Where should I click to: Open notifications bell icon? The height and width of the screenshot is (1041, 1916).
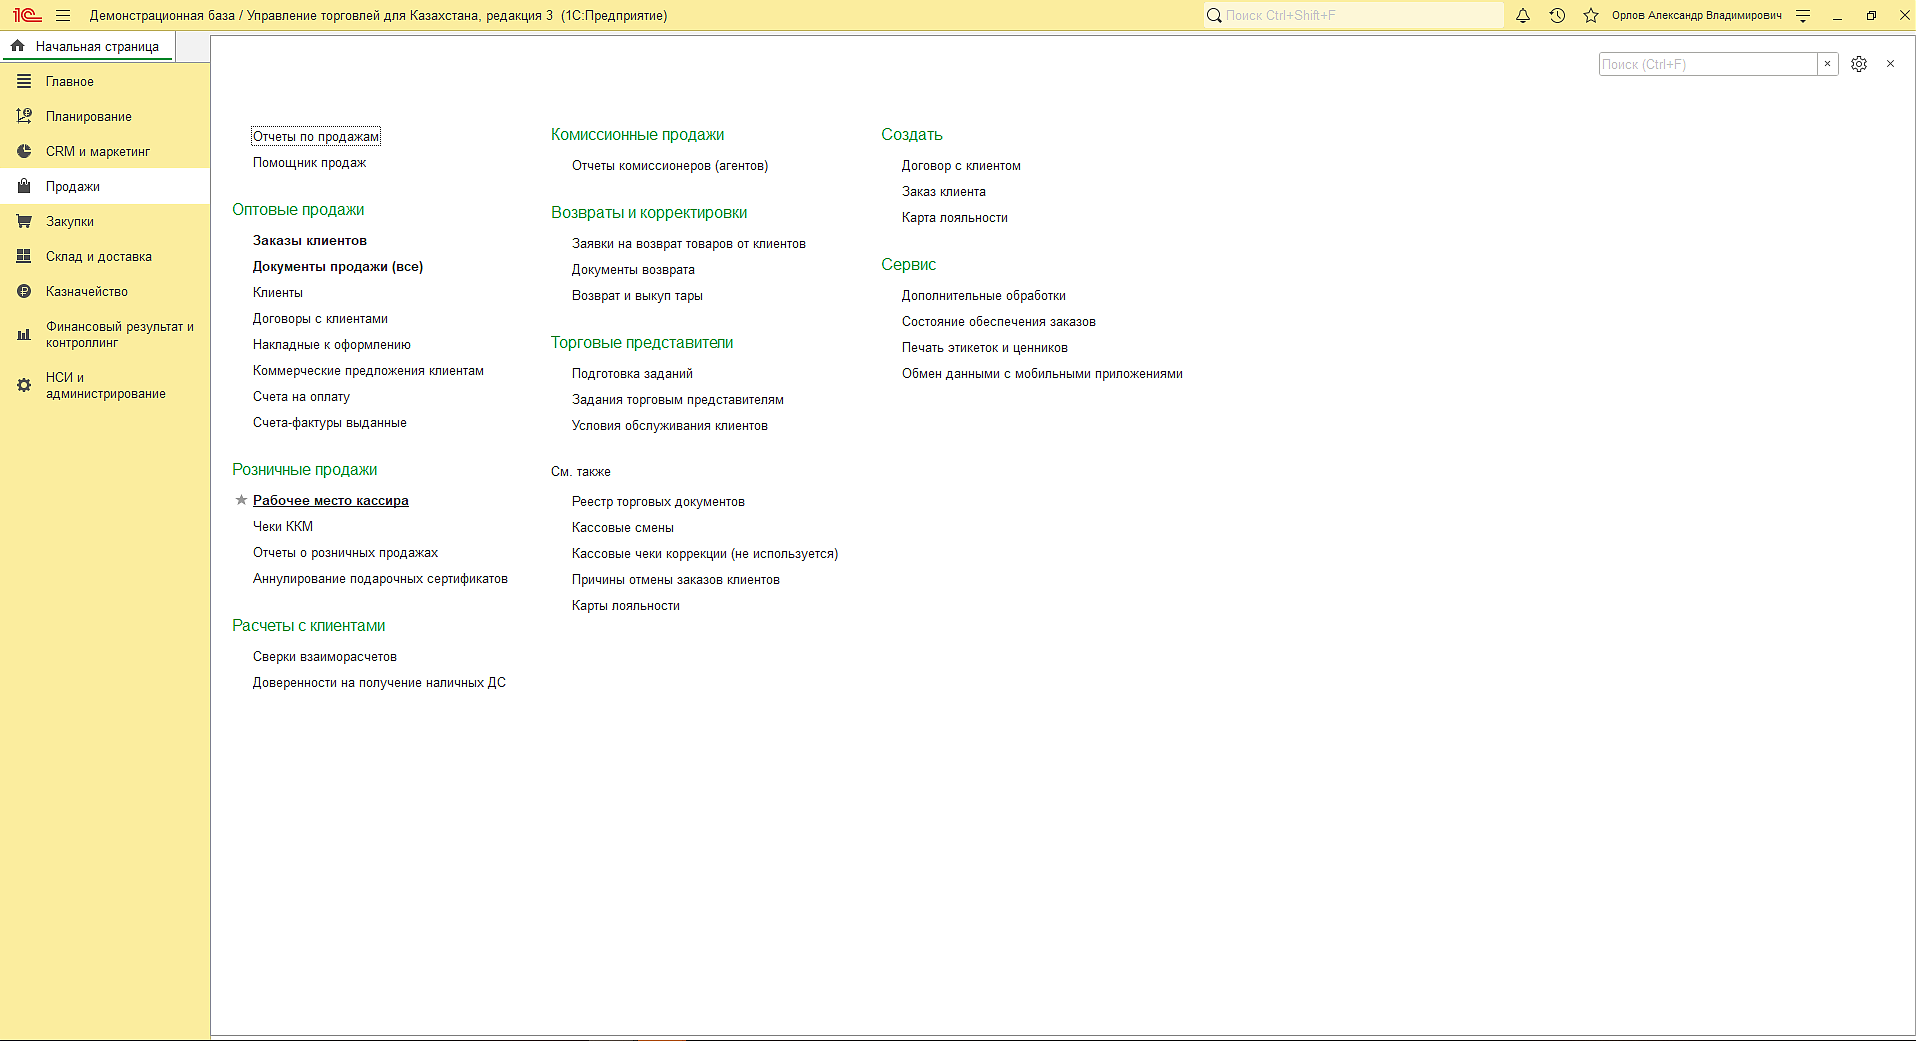click(1523, 15)
